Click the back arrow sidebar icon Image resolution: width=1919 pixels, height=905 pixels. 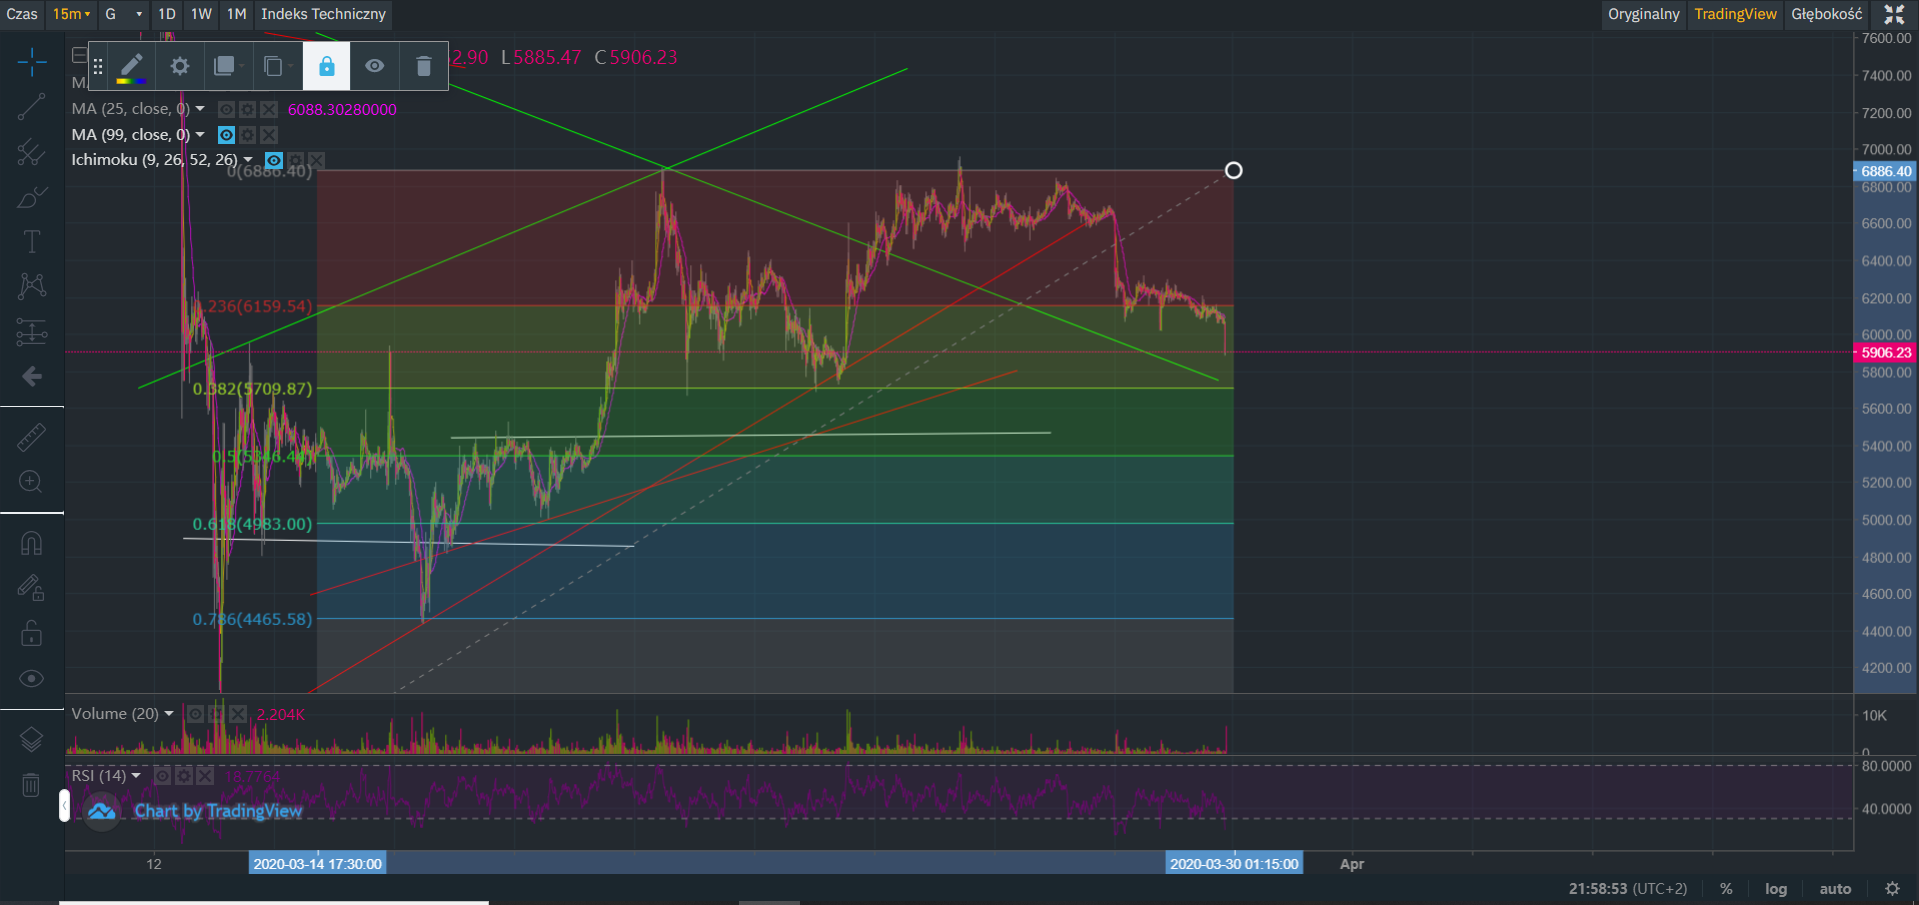tap(31, 376)
